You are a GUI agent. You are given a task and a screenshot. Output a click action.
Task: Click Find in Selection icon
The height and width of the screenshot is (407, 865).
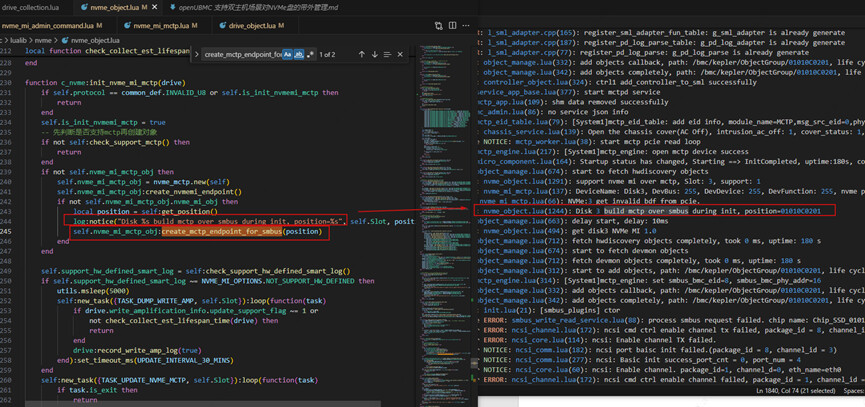387,55
